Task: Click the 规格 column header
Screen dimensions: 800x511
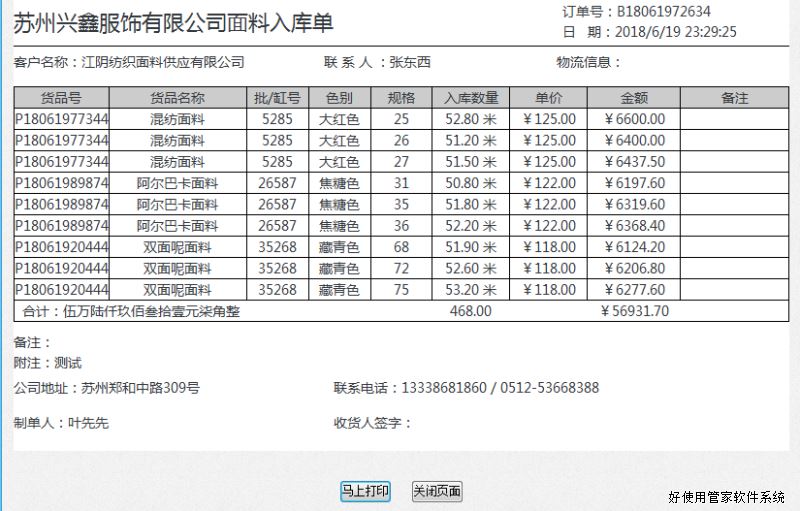Action: 401,98
